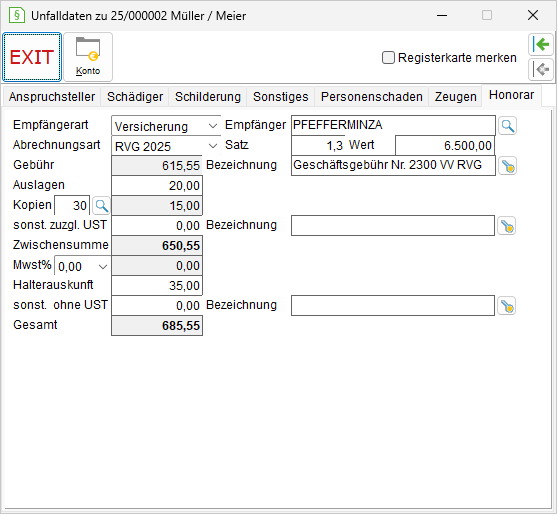Viewport: 558px width, 516px height.
Task: Click the gray arrow navigation icon
Action: pyautogui.click(x=541, y=69)
